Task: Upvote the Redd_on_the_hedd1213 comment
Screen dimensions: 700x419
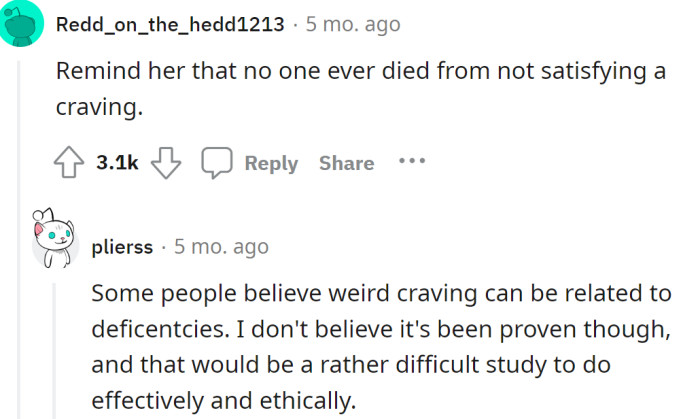Action: [x=68, y=163]
